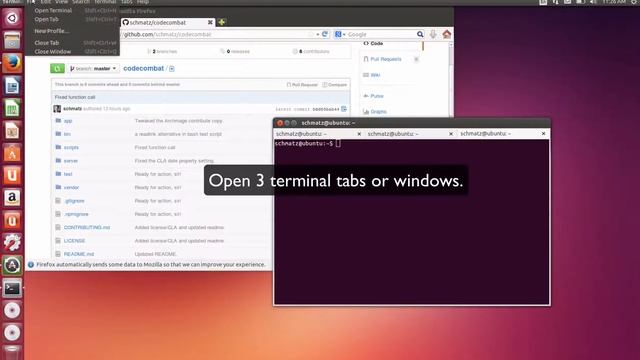Click the reload button in Firefox

[325, 34]
